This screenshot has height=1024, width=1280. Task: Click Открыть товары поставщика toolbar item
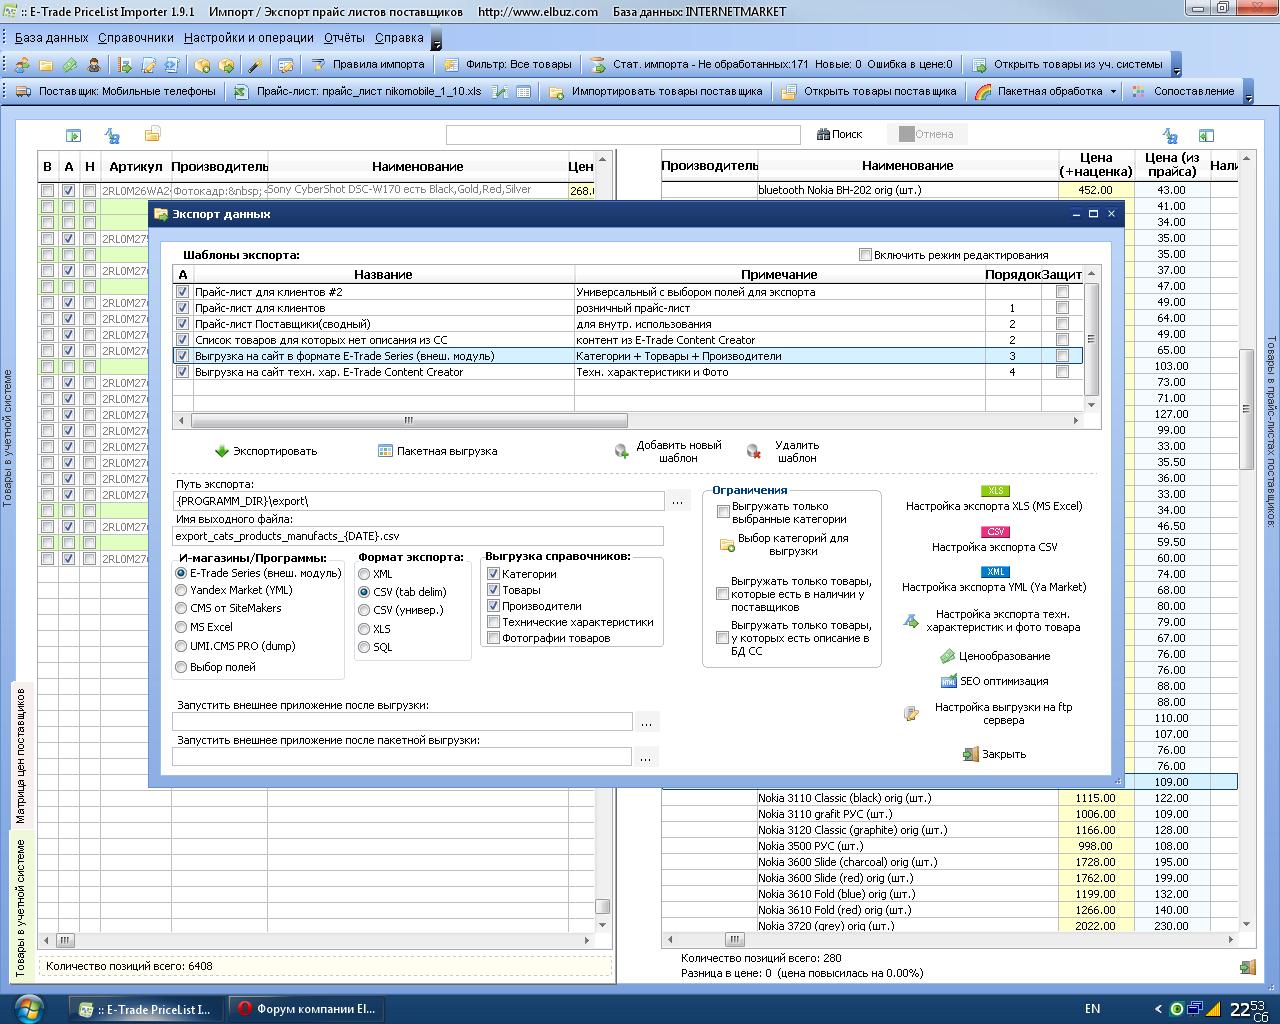[x=869, y=91]
